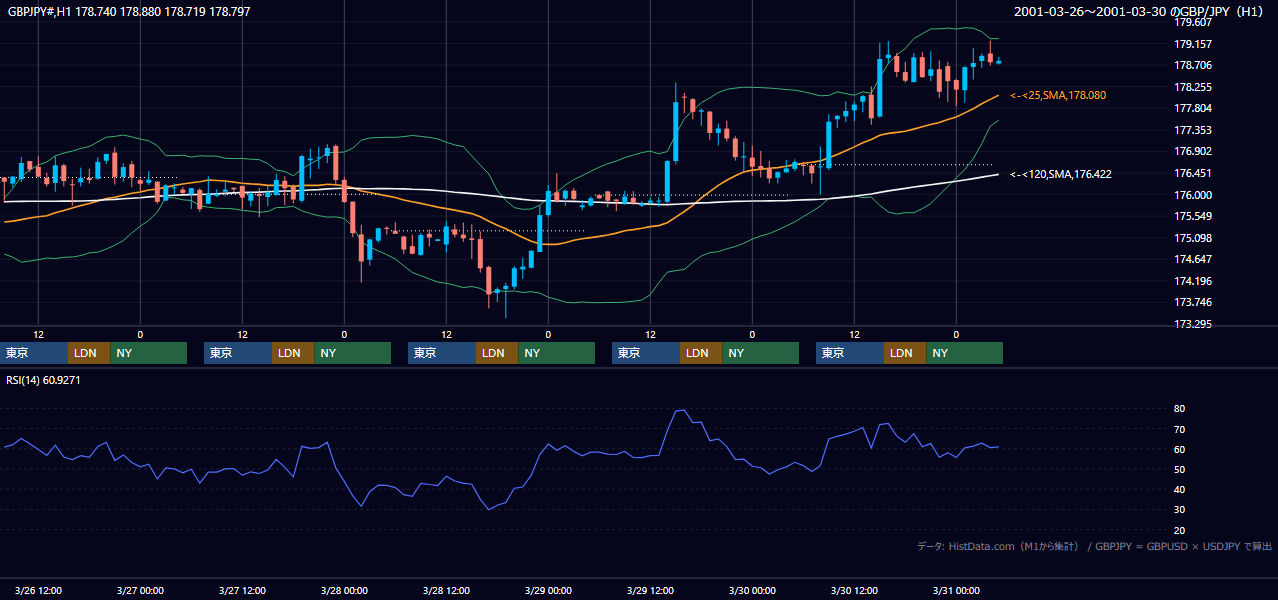Click the 173.295 price axis label
Screen dimensions: 1278x600
[1192, 324]
